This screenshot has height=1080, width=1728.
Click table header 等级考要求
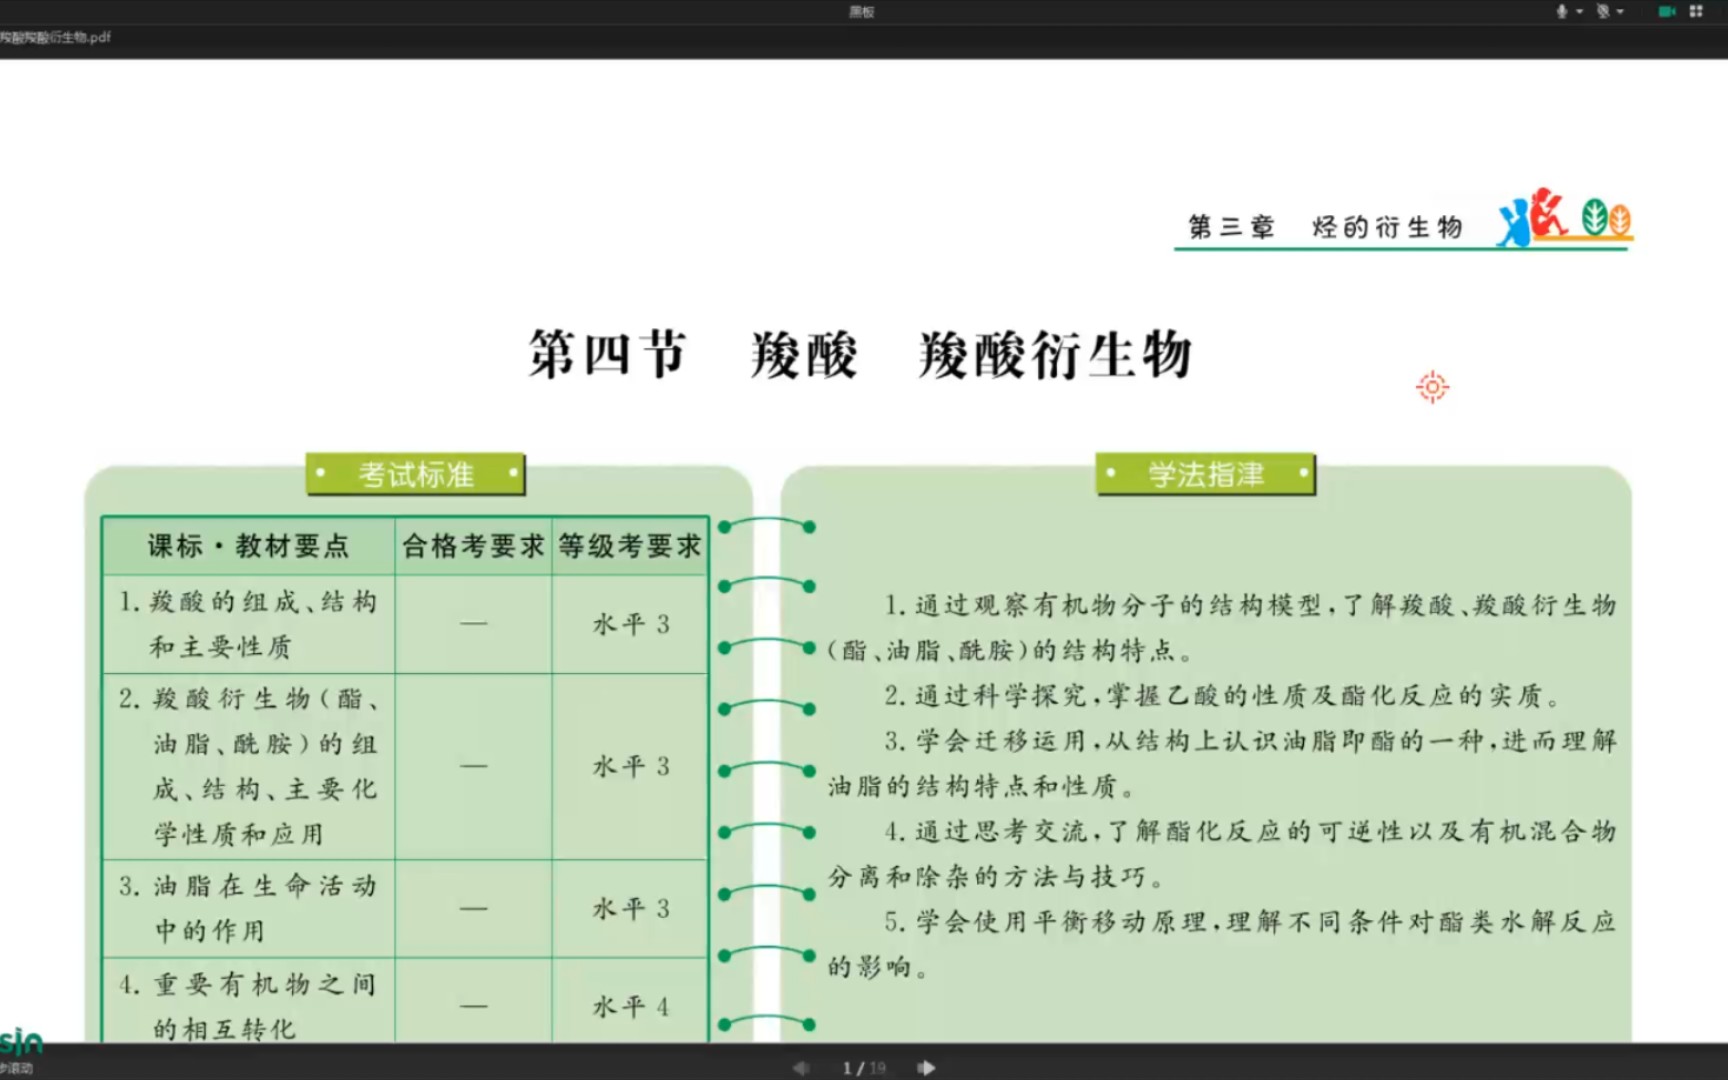tap(630, 546)
